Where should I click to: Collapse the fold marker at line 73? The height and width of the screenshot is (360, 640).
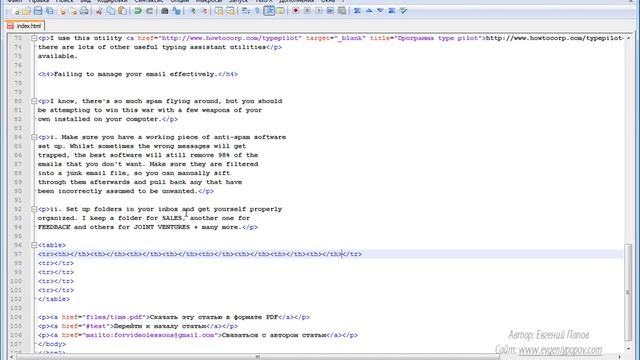pos(34,38)
